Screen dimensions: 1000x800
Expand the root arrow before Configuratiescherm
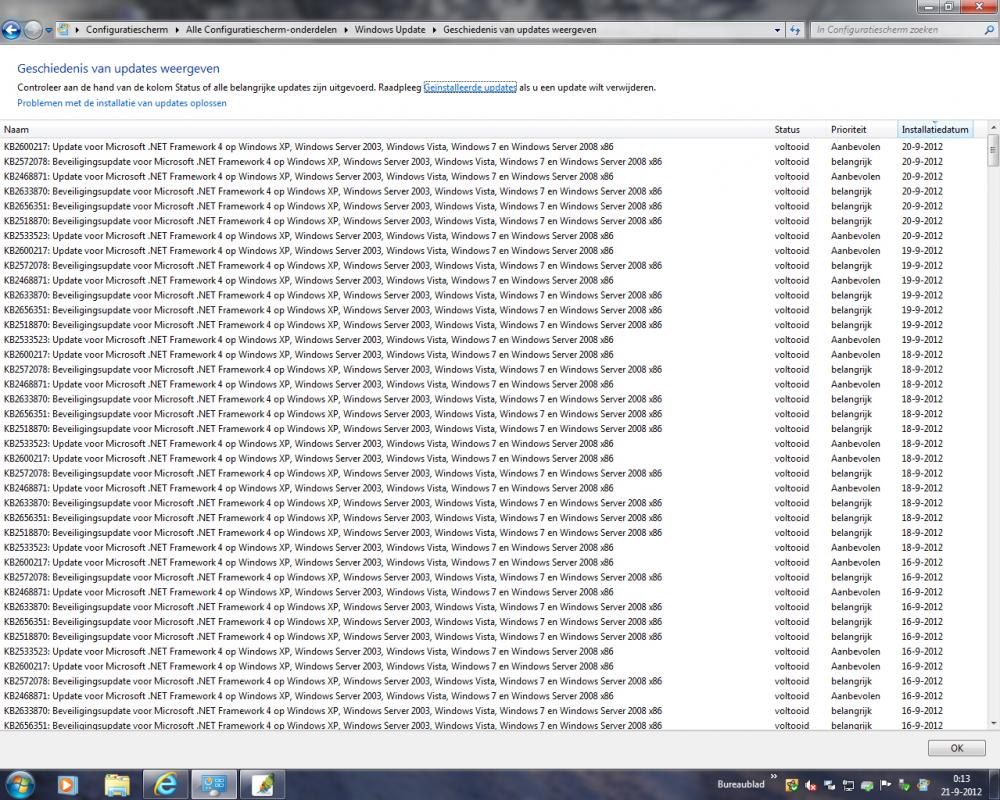click(x=77, y=30)
